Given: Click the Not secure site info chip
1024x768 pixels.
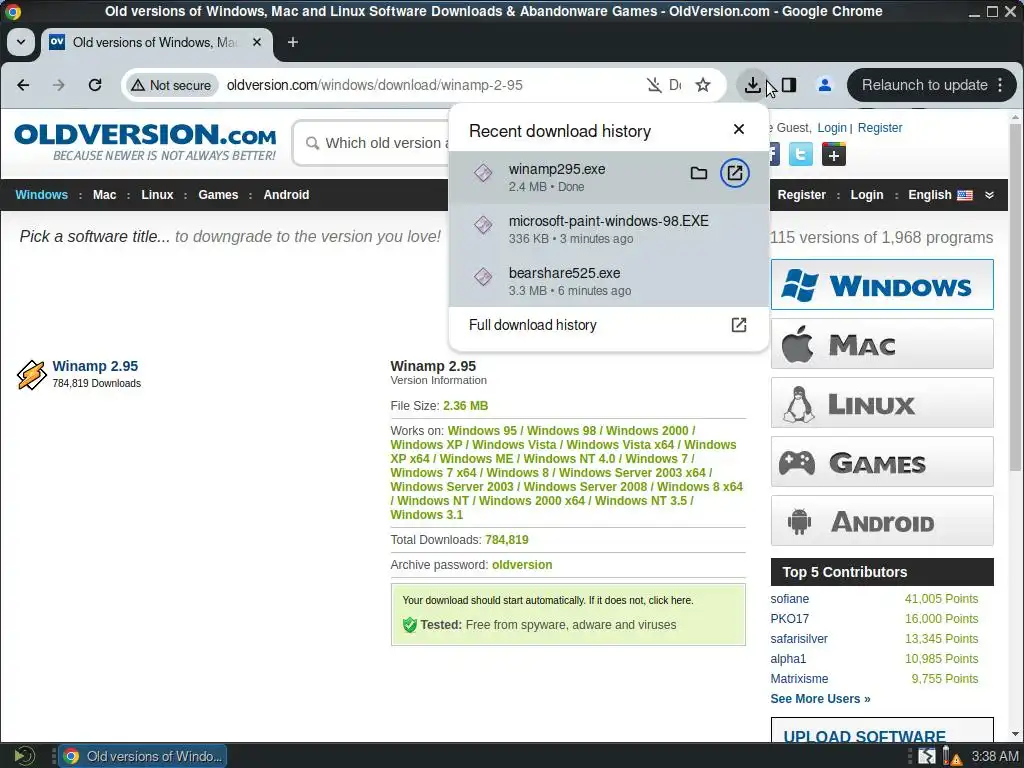Looking at the screenshot, I should (x=172, y=85).
